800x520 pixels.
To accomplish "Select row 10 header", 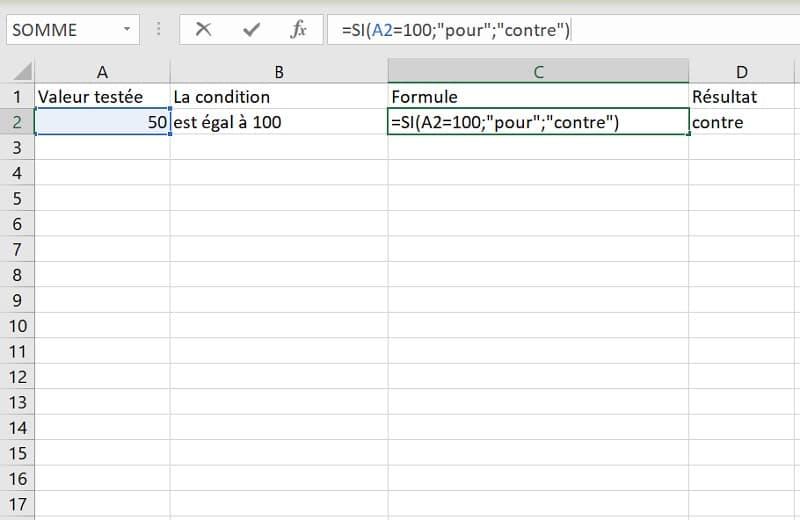I will coord(17,326).
